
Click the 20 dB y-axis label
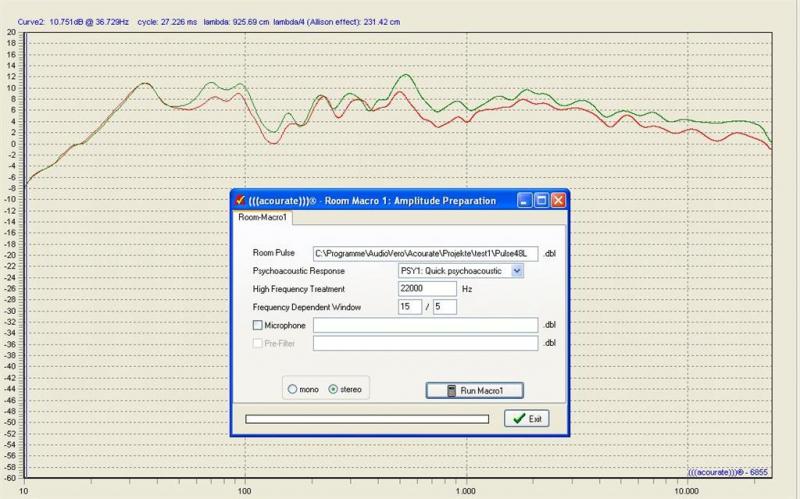point(11,32)
